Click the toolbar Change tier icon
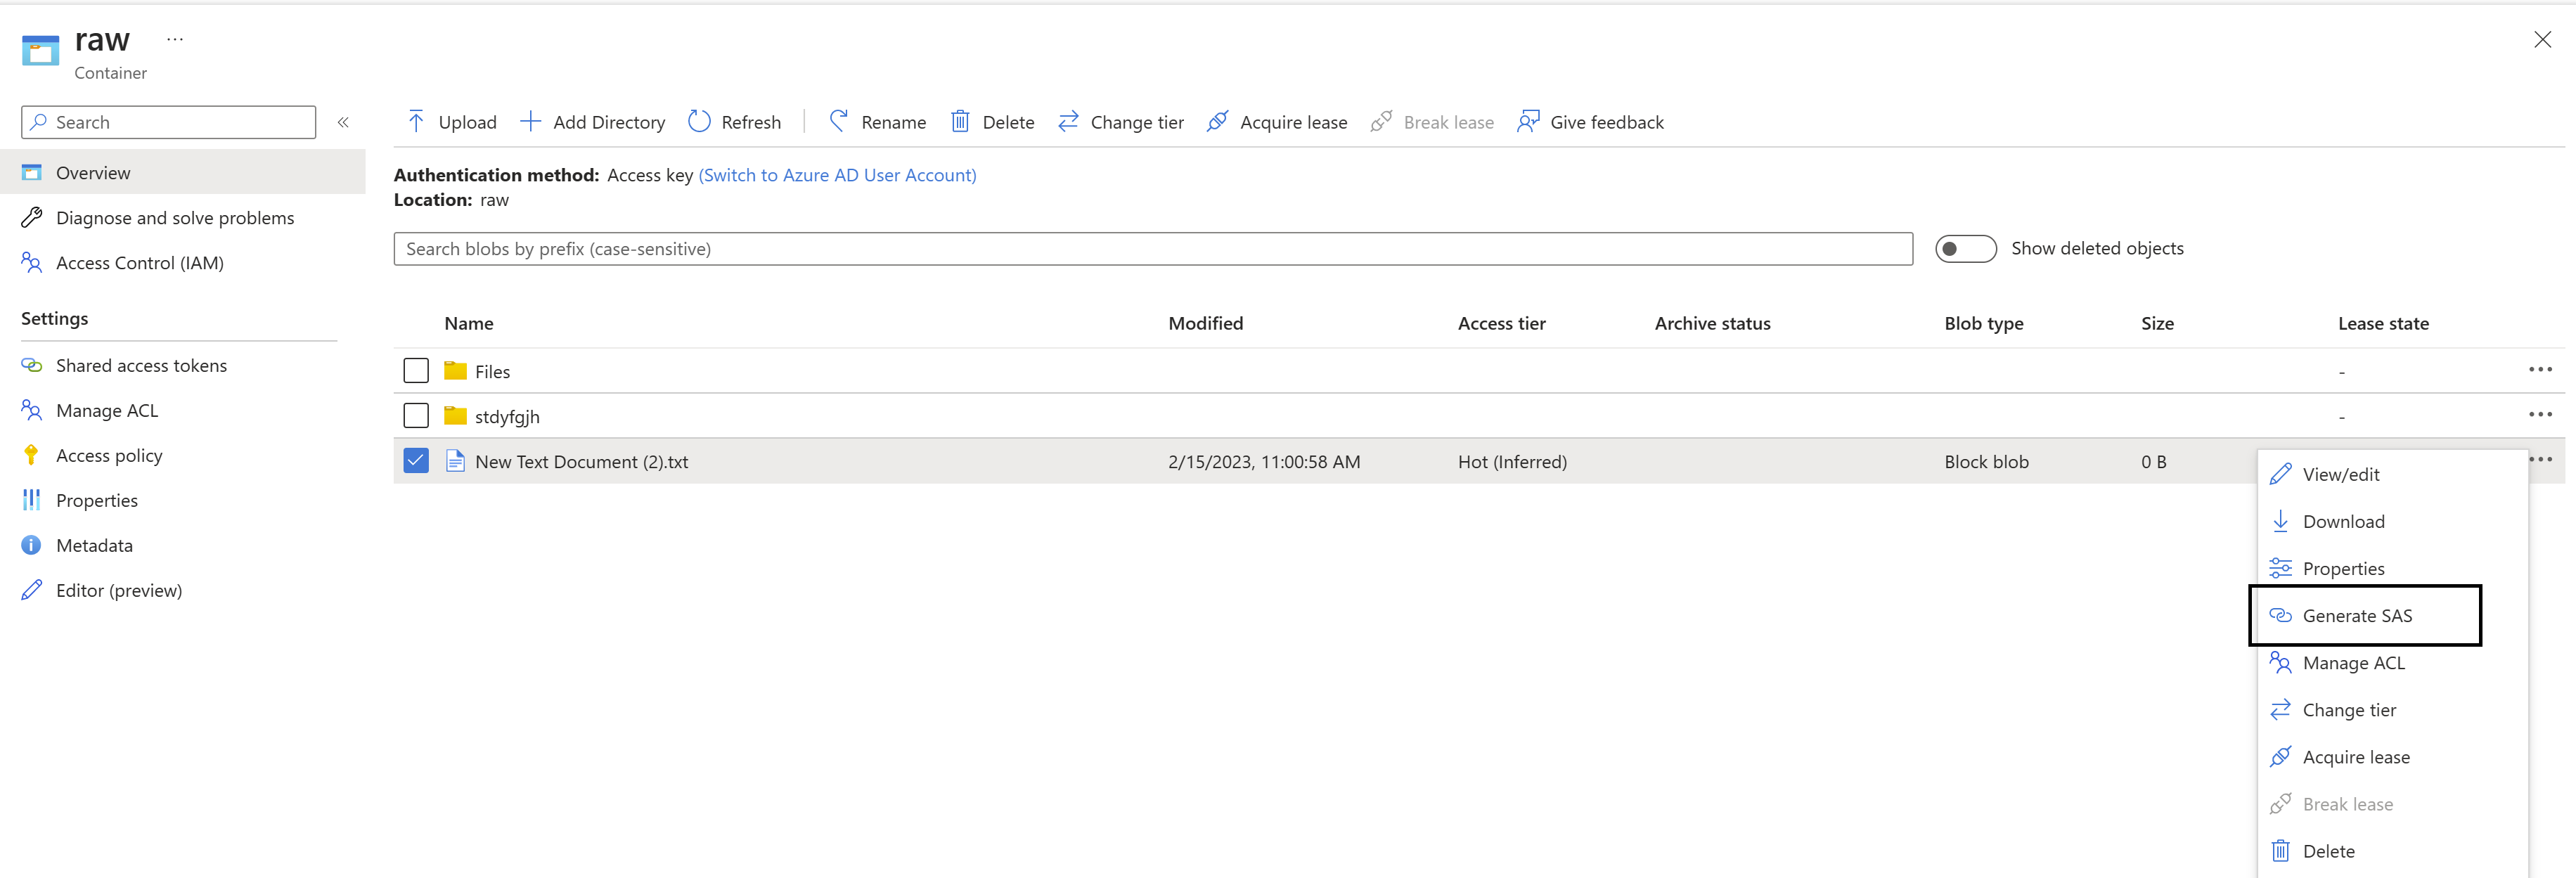This screenshot has width=2576, height=878. 1068,121
